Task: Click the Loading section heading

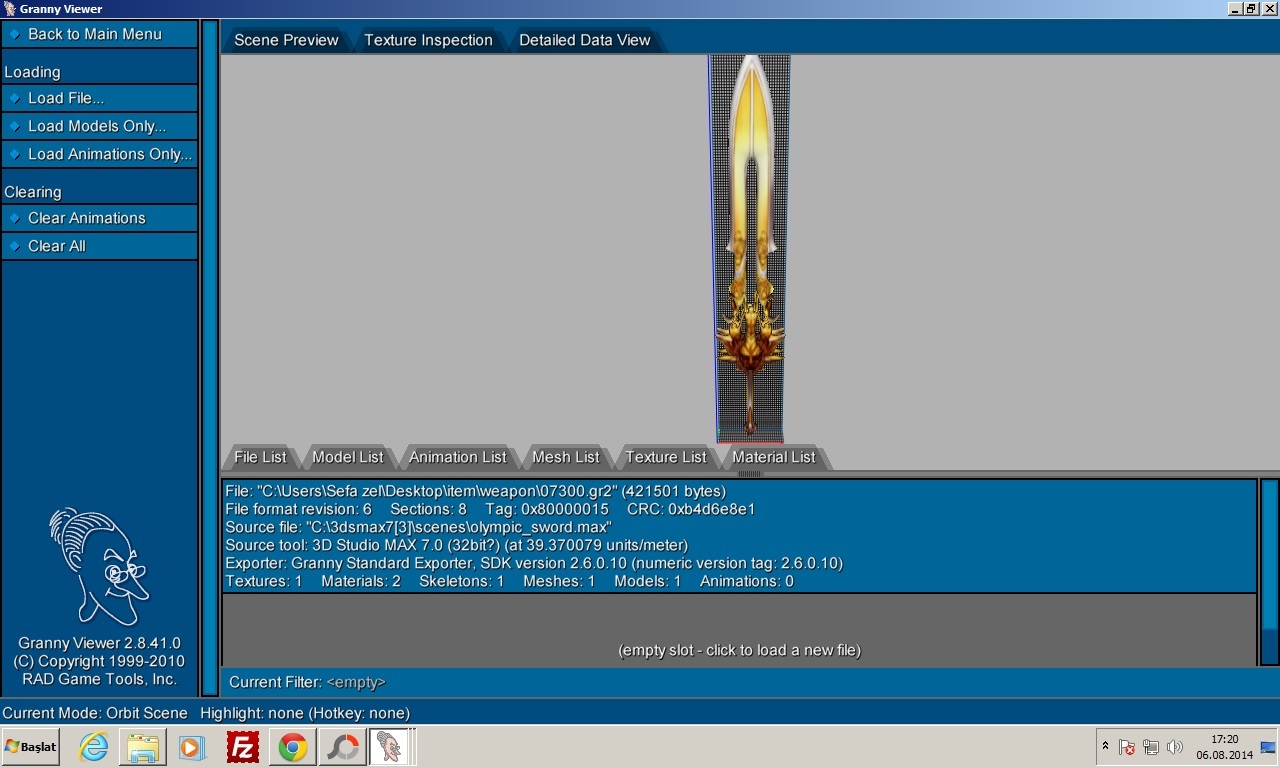Action: [32, 72]
